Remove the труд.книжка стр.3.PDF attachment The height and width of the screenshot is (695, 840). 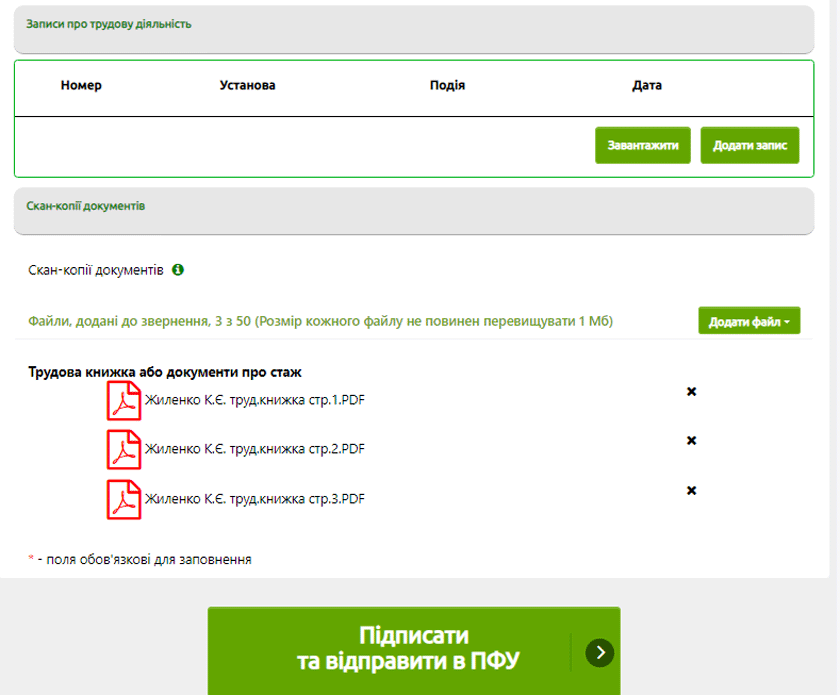(691, 490)
